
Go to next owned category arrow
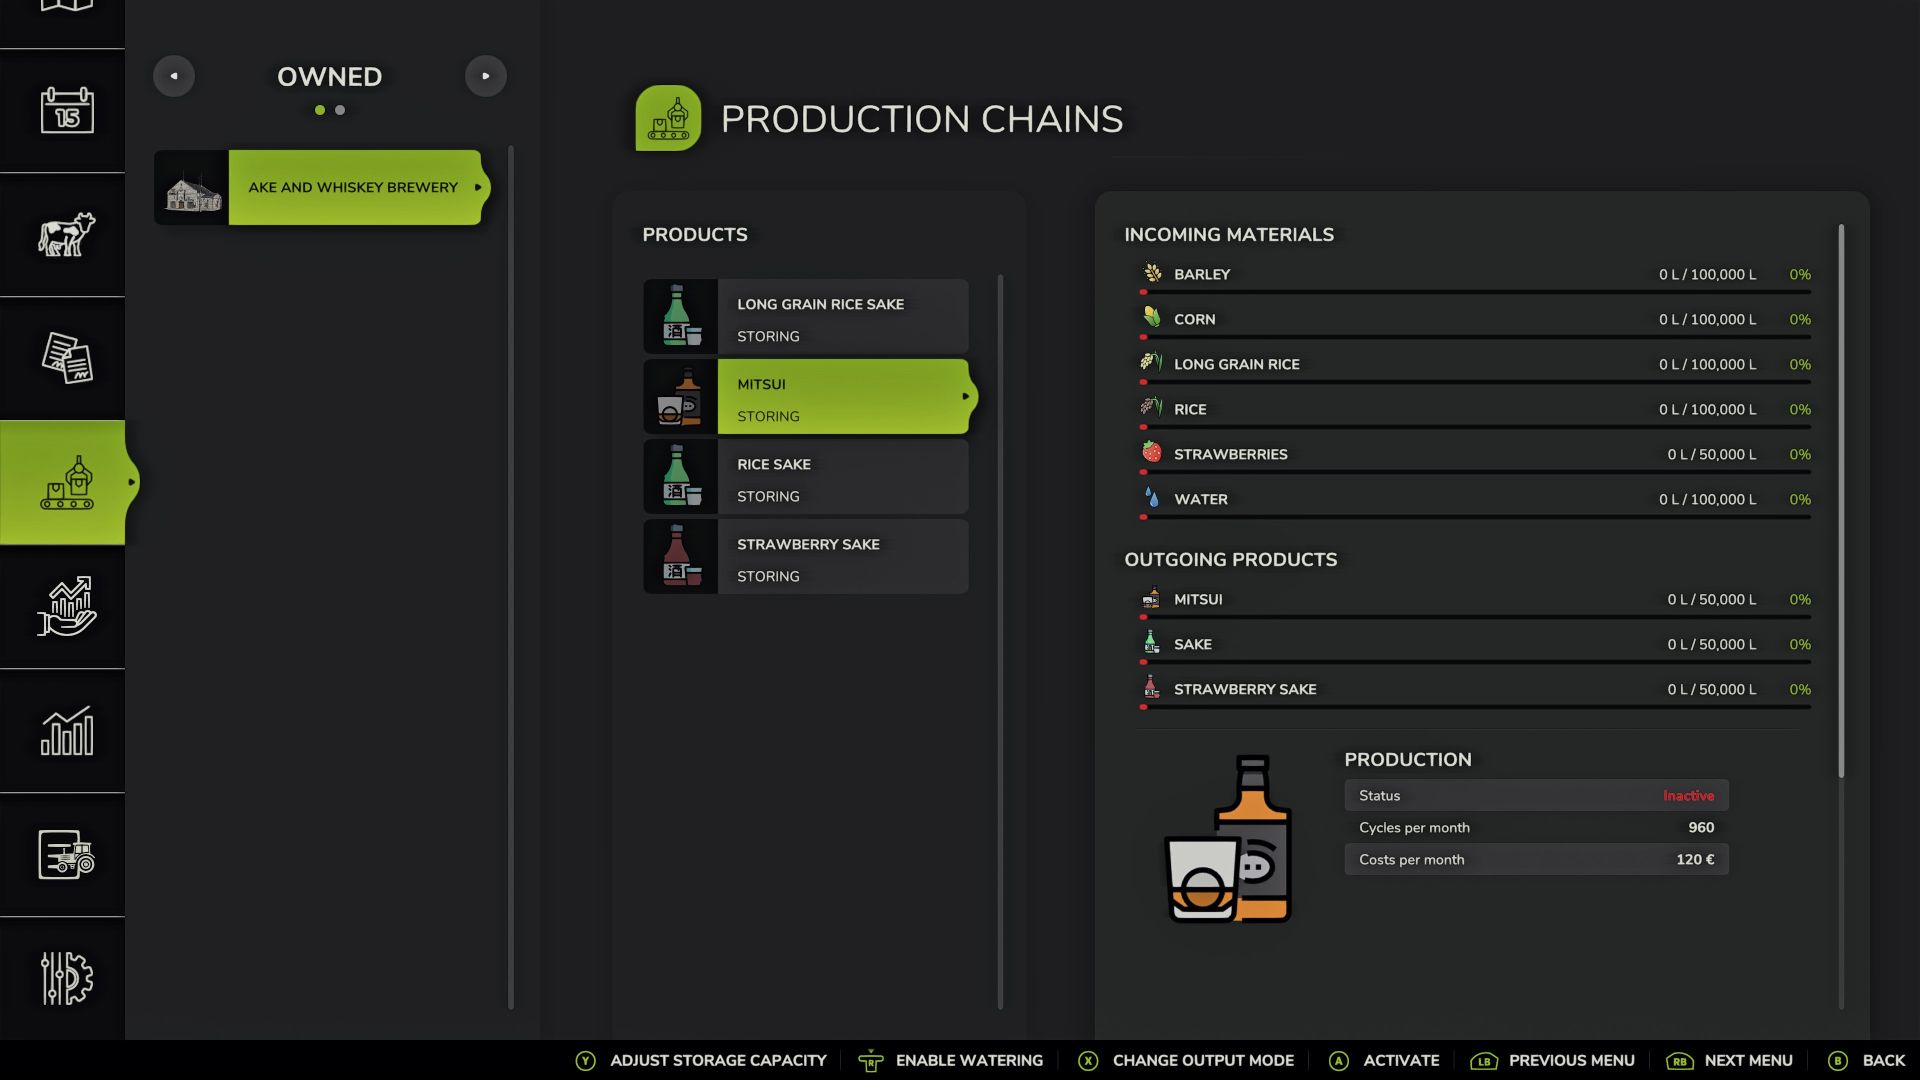pos(486,76)
